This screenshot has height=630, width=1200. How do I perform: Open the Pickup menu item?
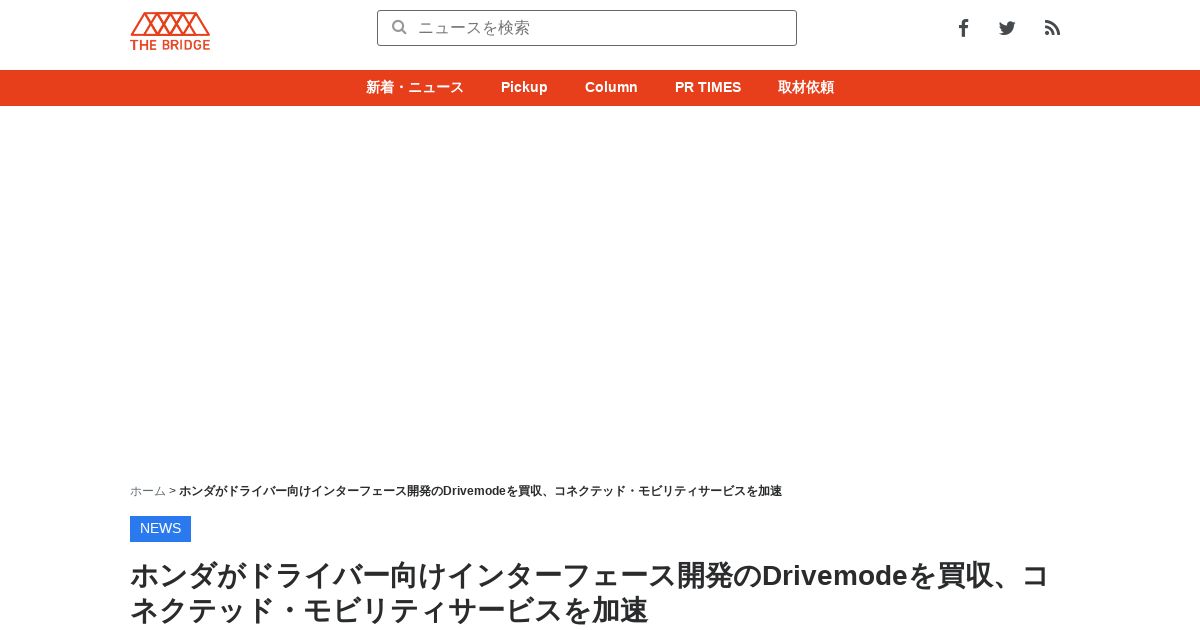(x=524, y=87)
